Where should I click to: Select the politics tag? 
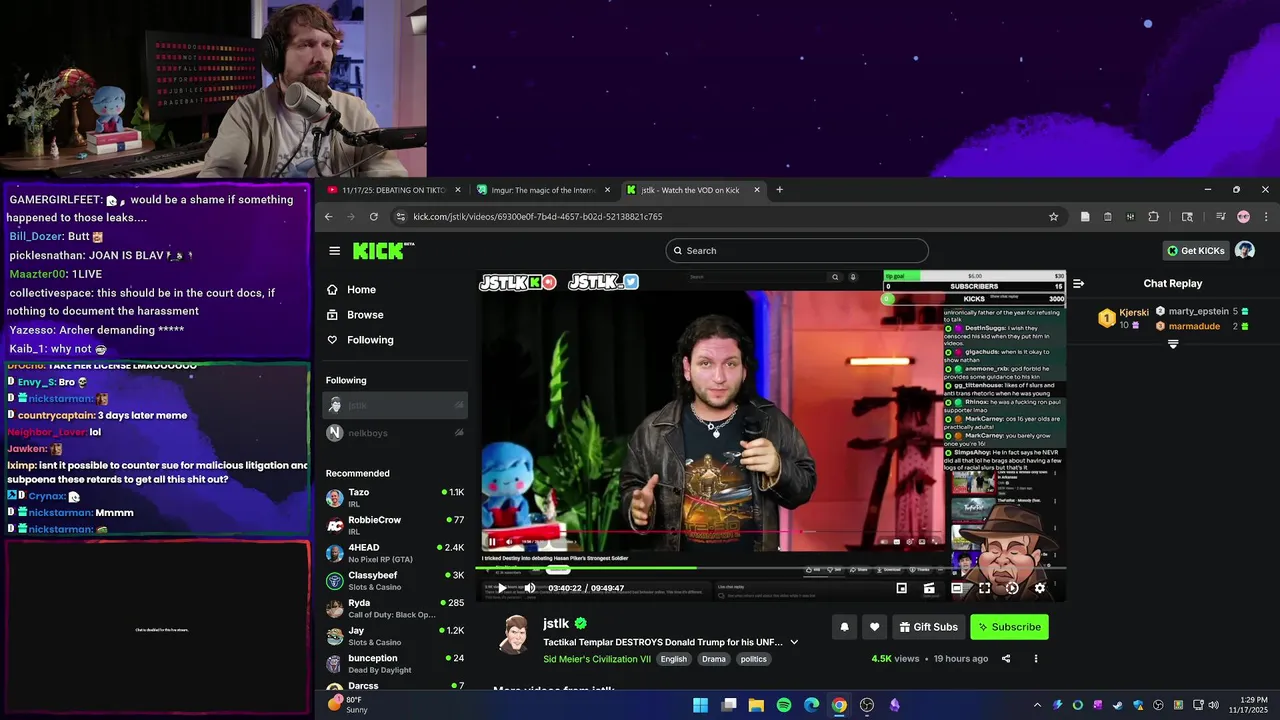click(754, 659)
